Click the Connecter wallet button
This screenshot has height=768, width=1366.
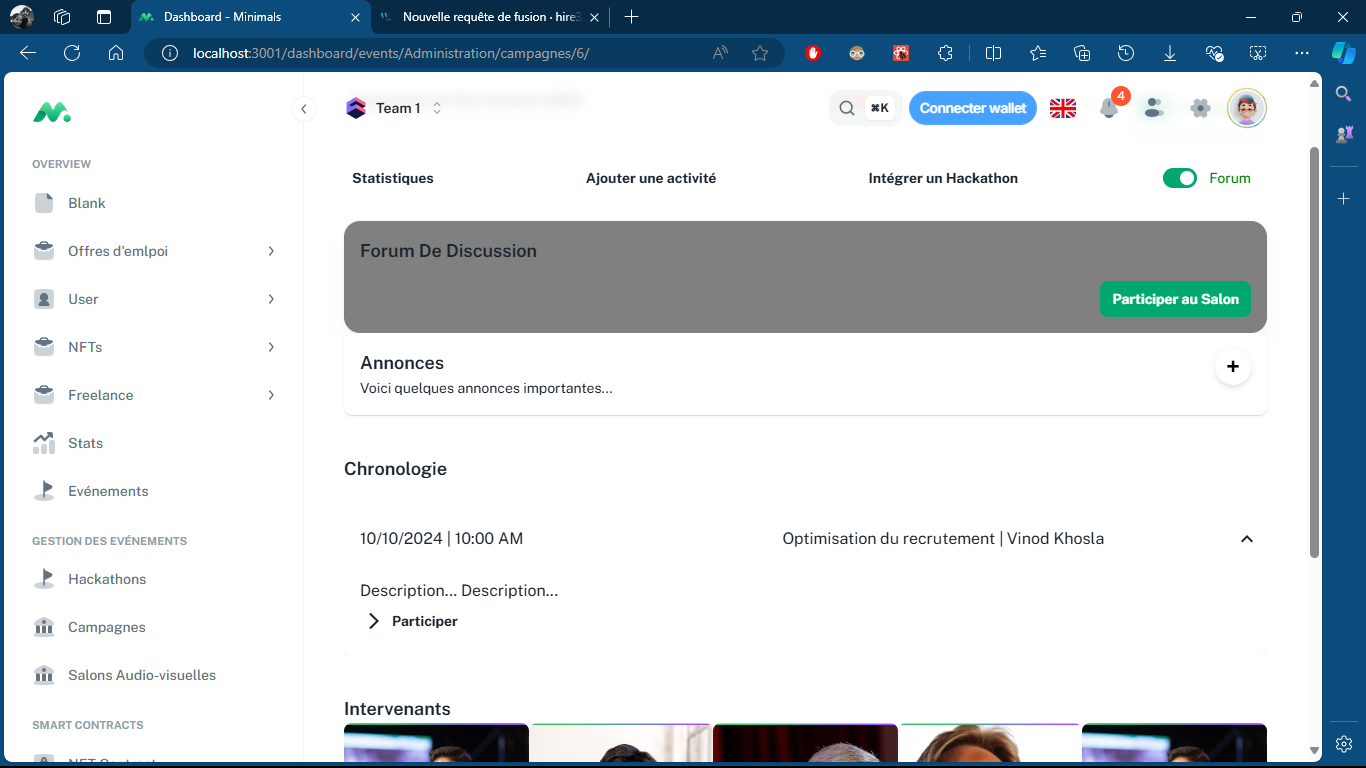pos(973,108)
